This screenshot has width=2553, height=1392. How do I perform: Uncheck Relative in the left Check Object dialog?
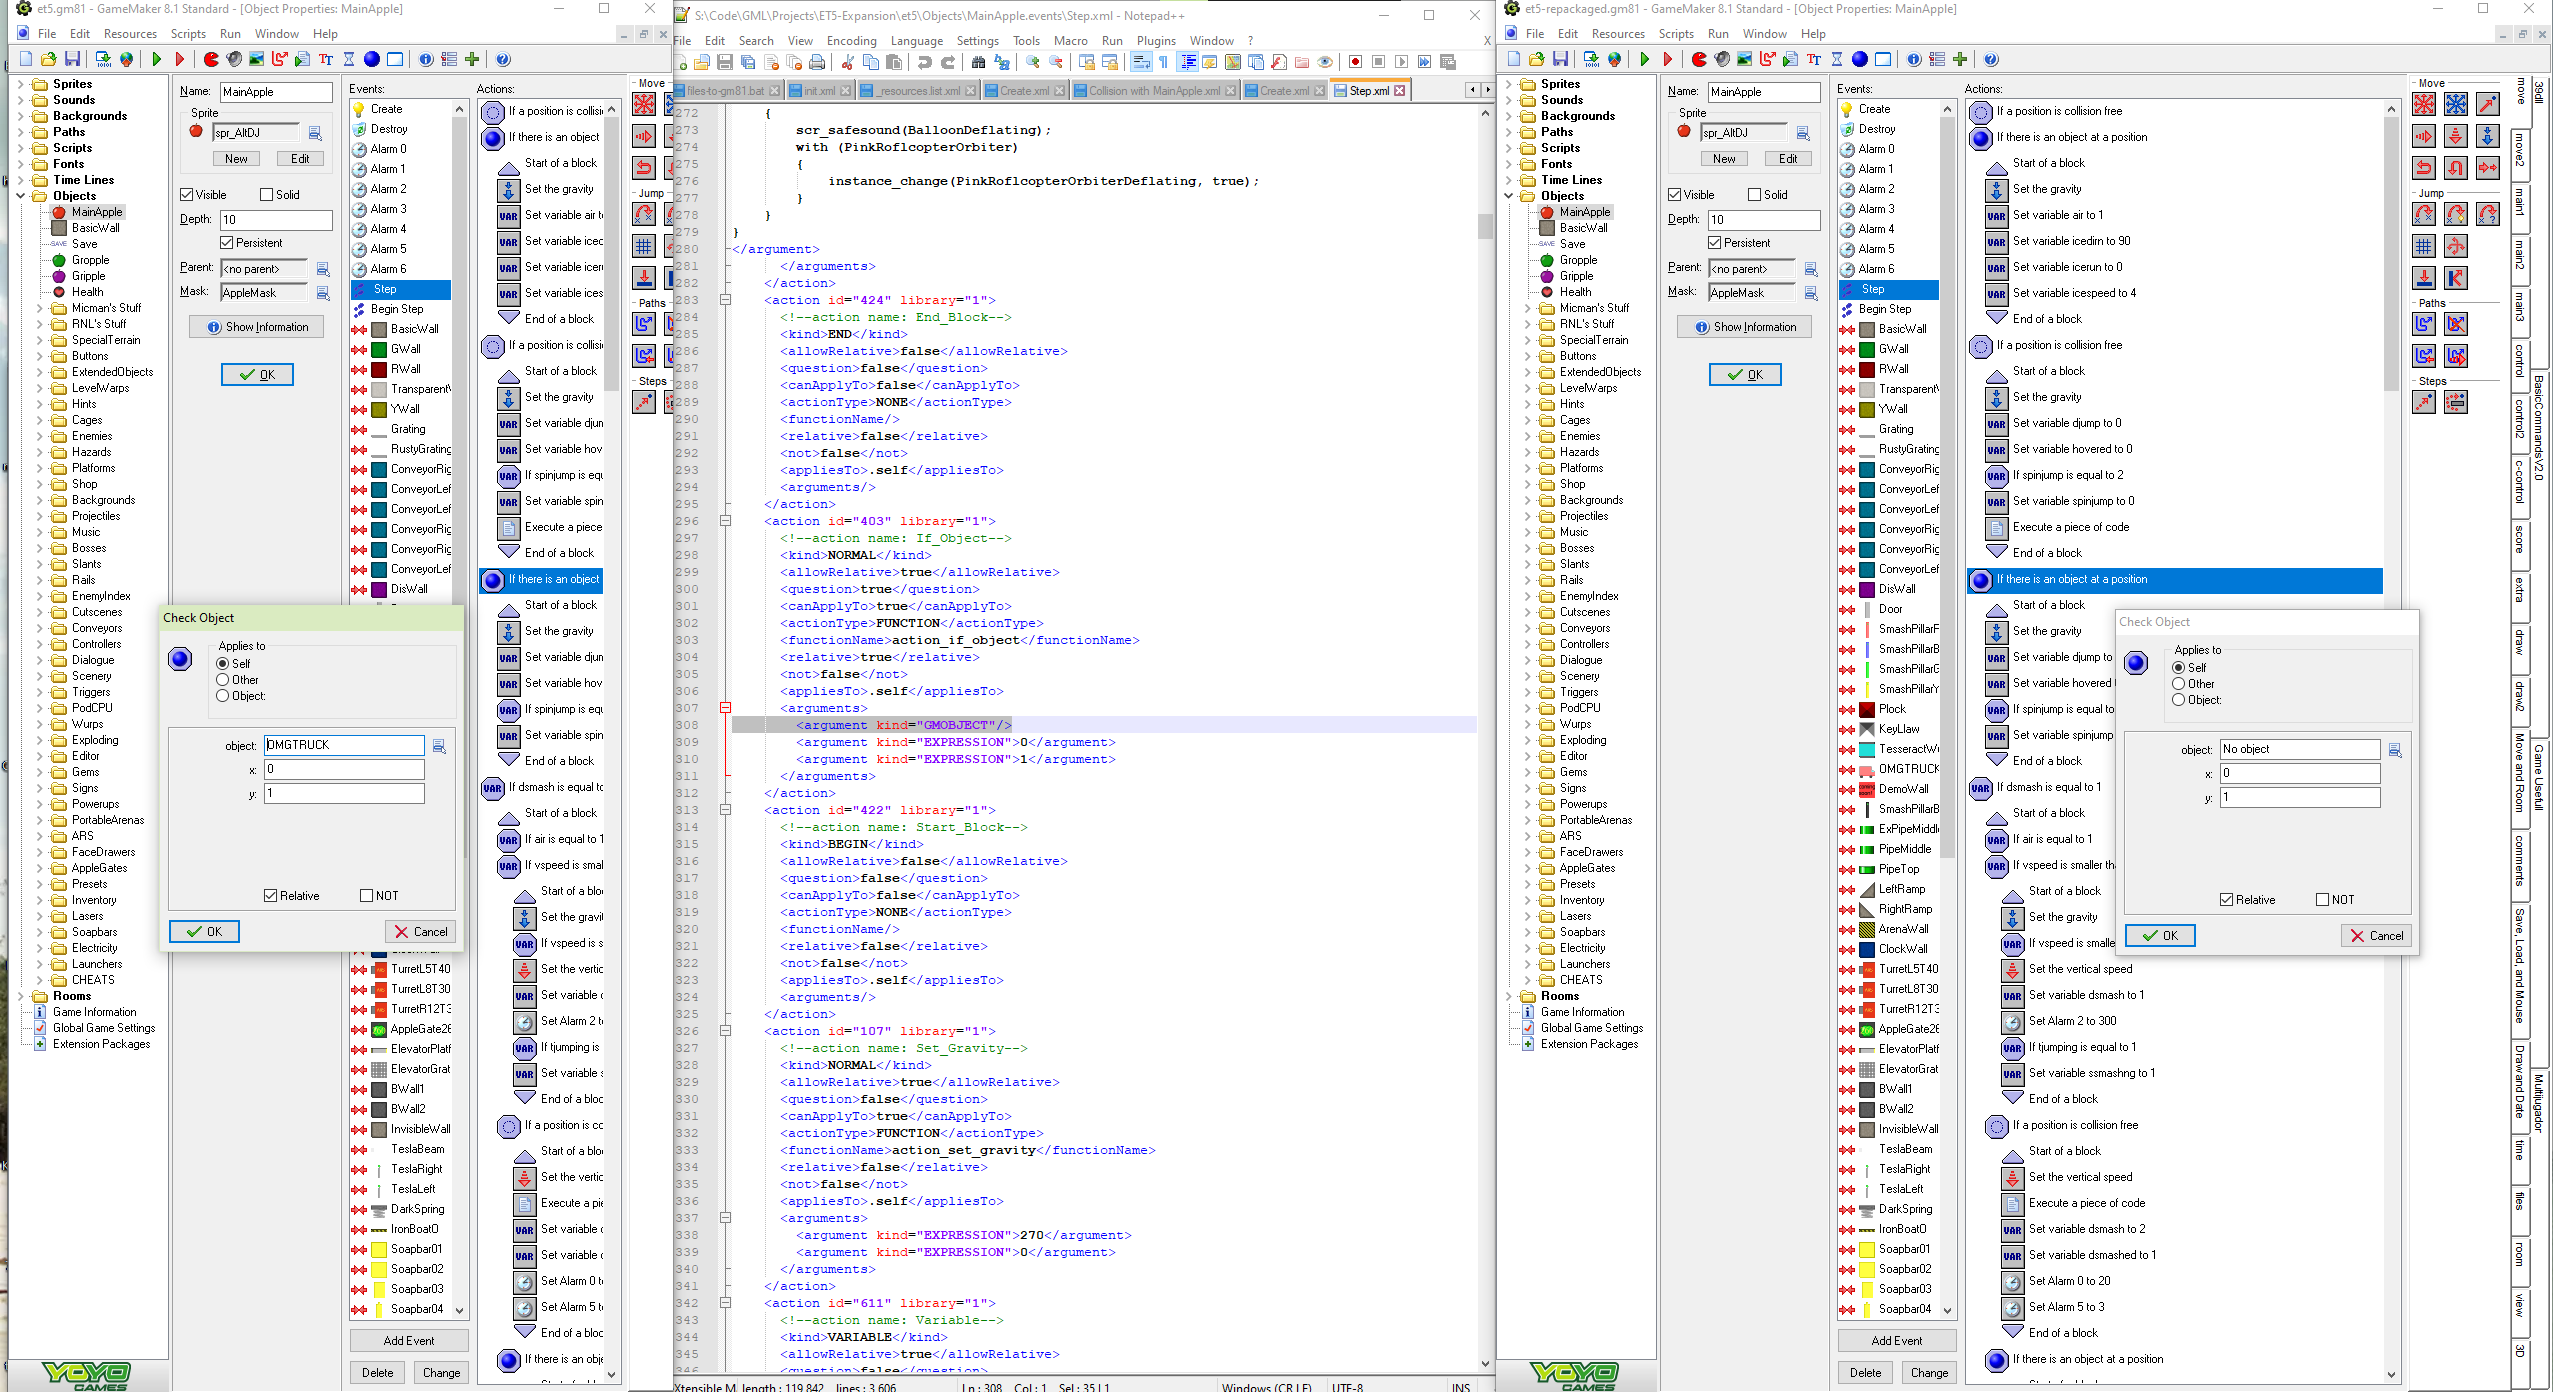pyautogui.click(x=271, y=895)
